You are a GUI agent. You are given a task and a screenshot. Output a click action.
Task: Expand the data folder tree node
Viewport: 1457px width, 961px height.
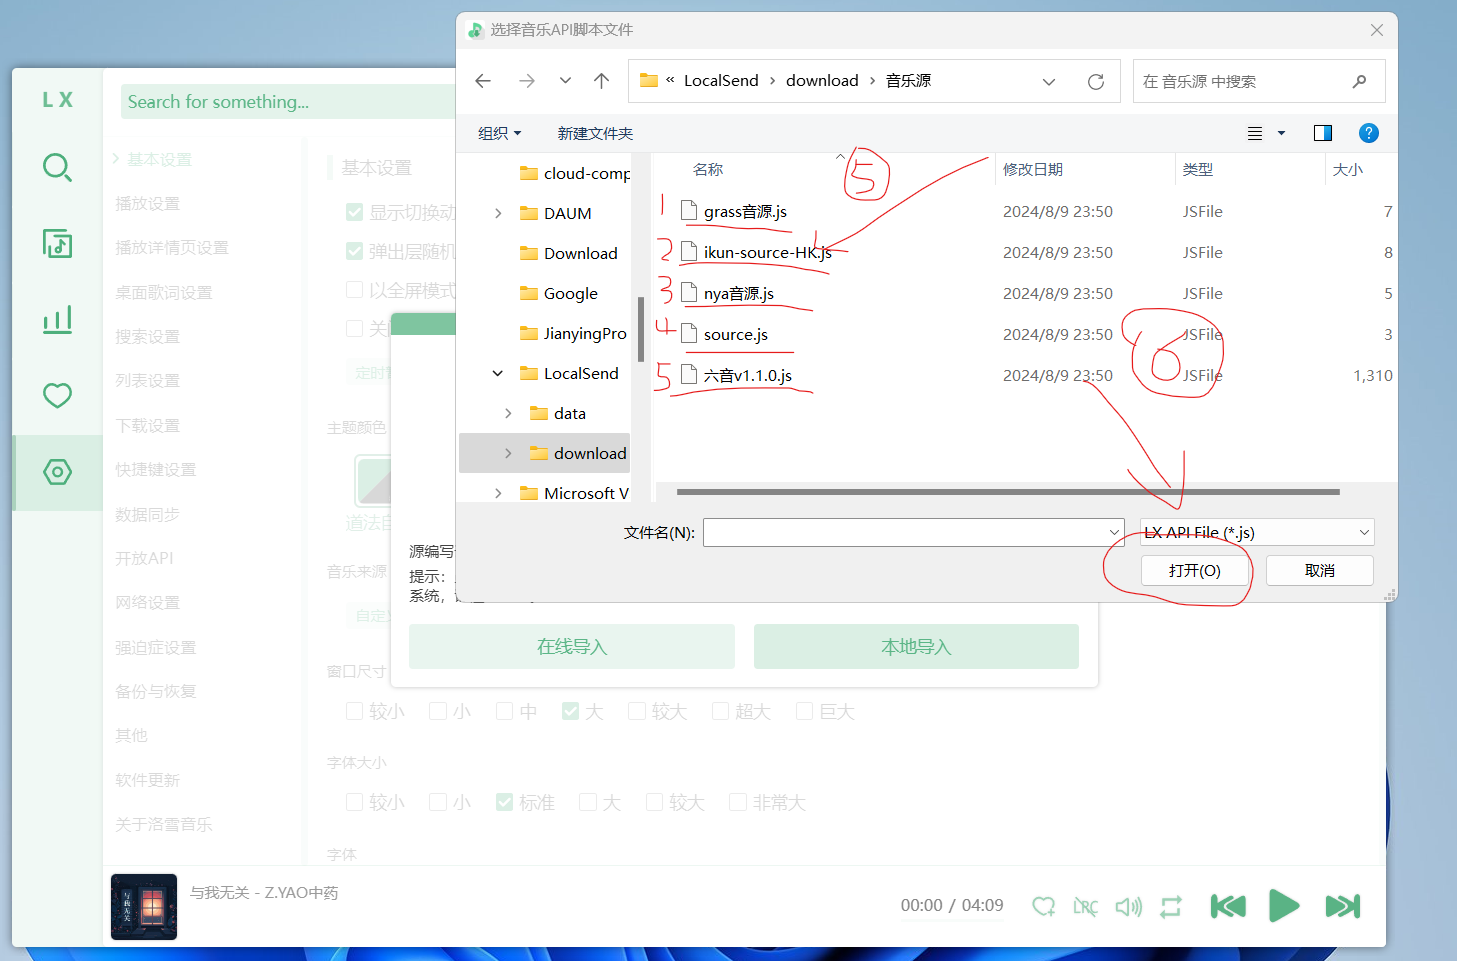click(508, 413)
